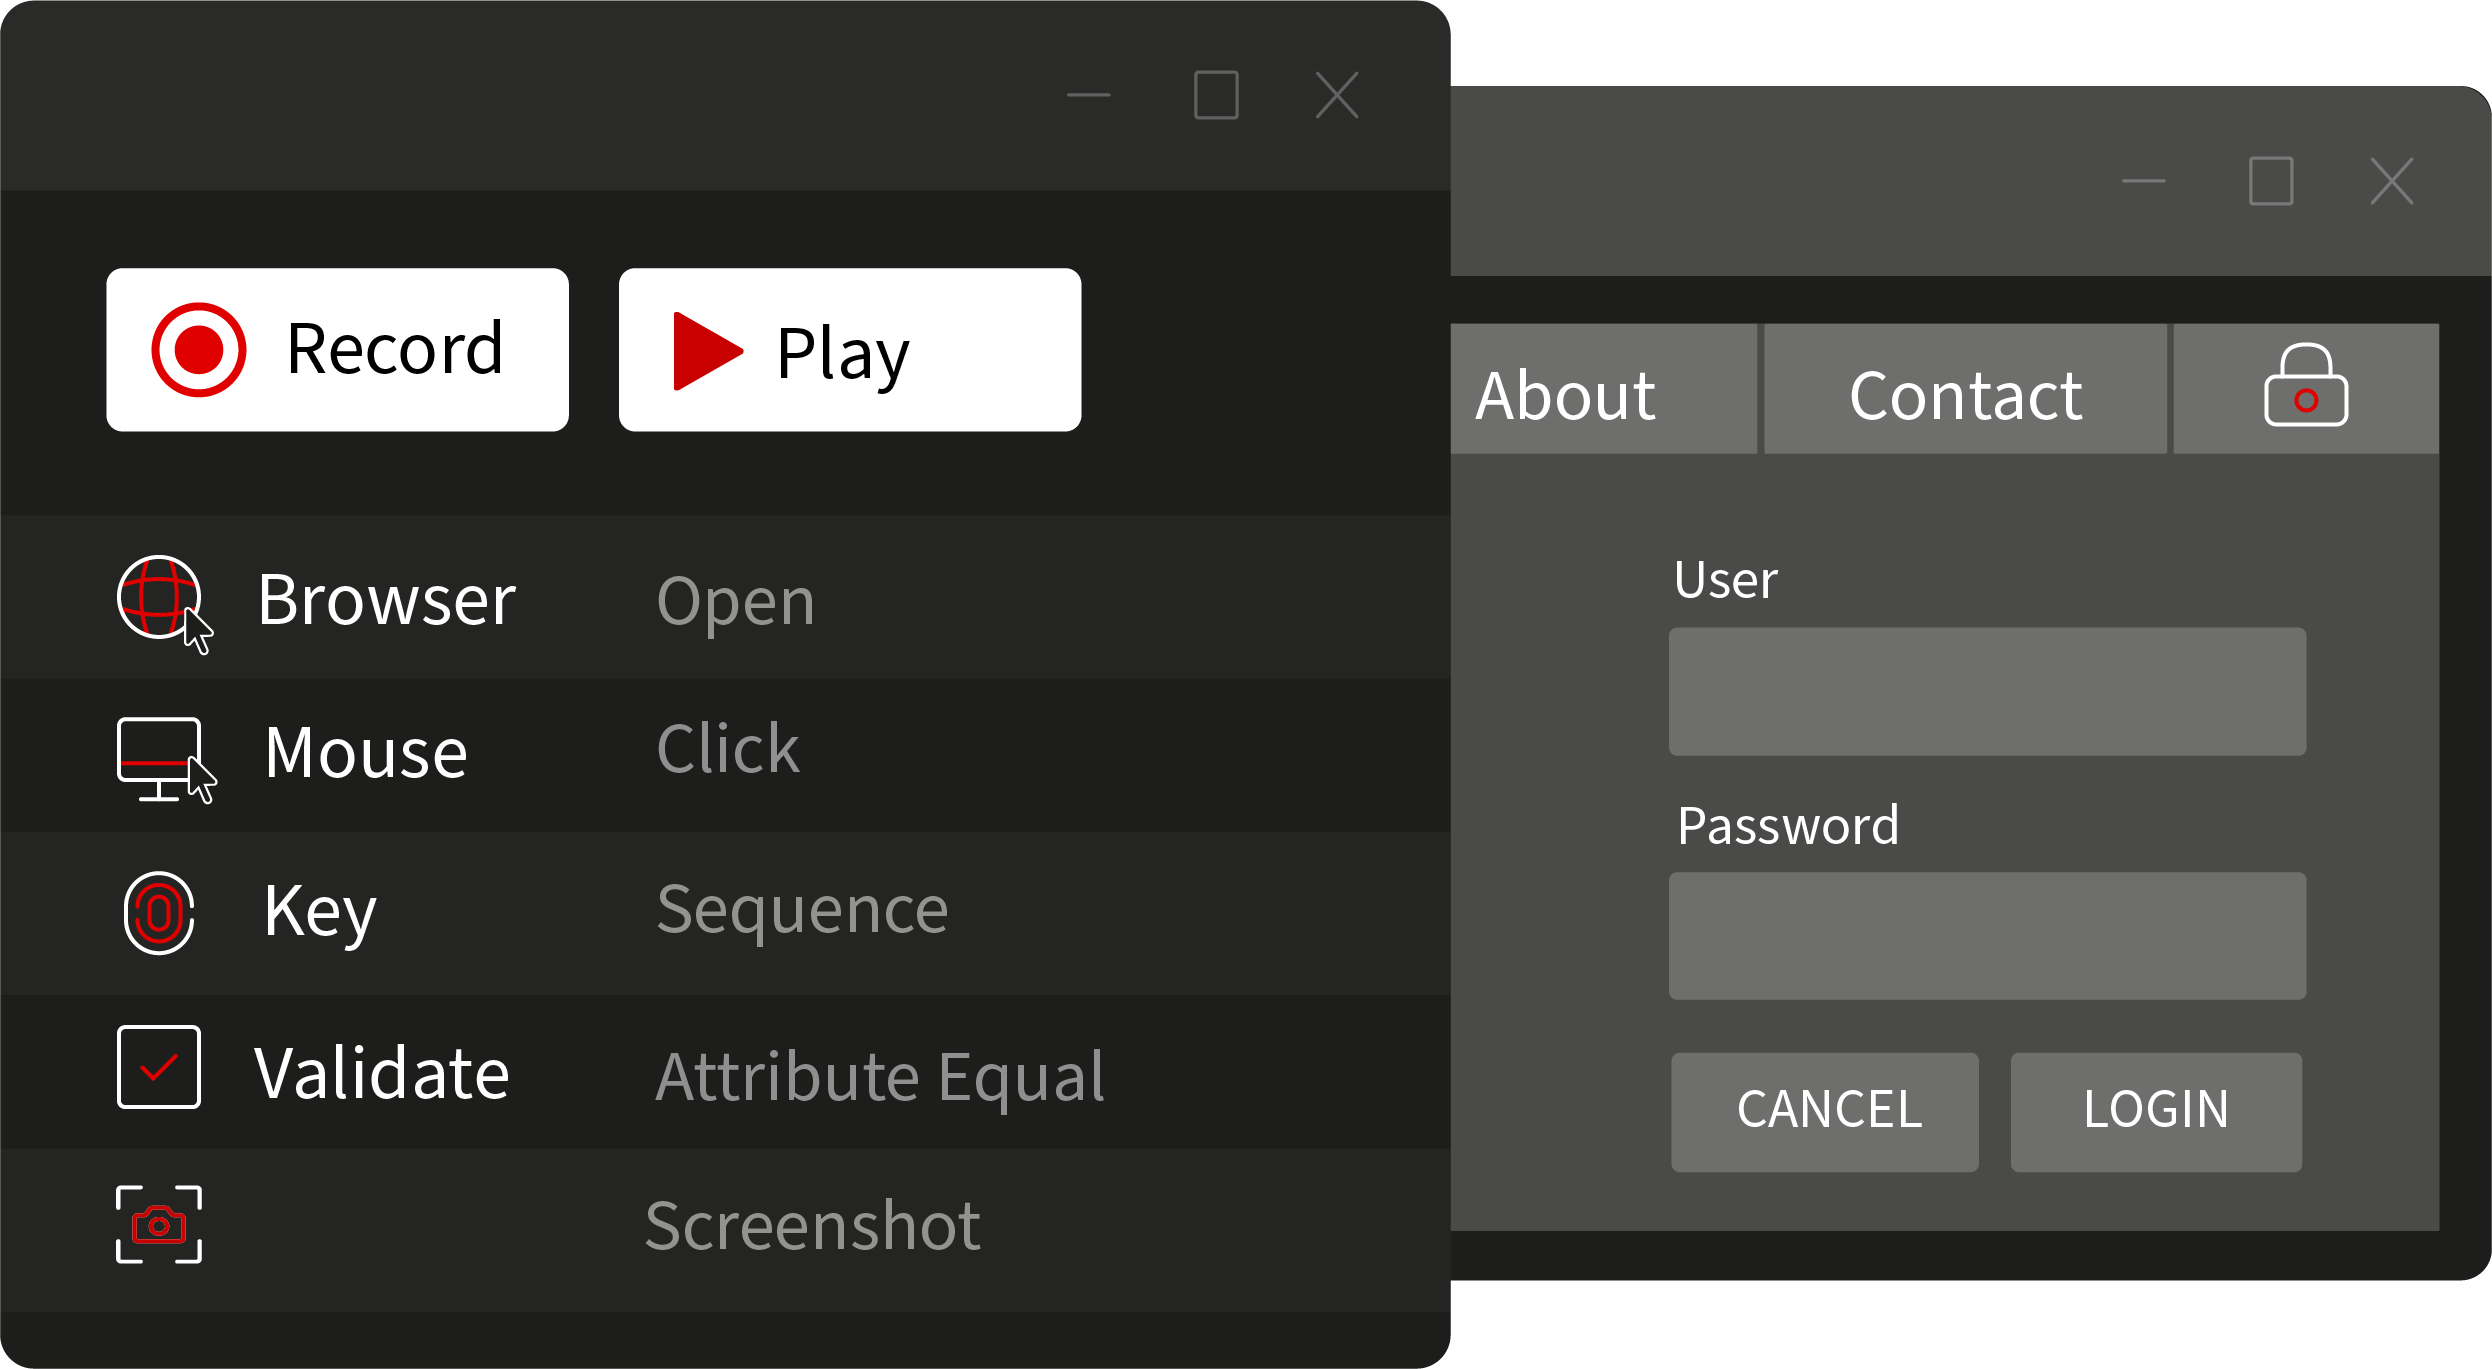Click the Screenshot camera icon
The width and height of the screenshot is (2492, 1369).
click(159, 1225)
